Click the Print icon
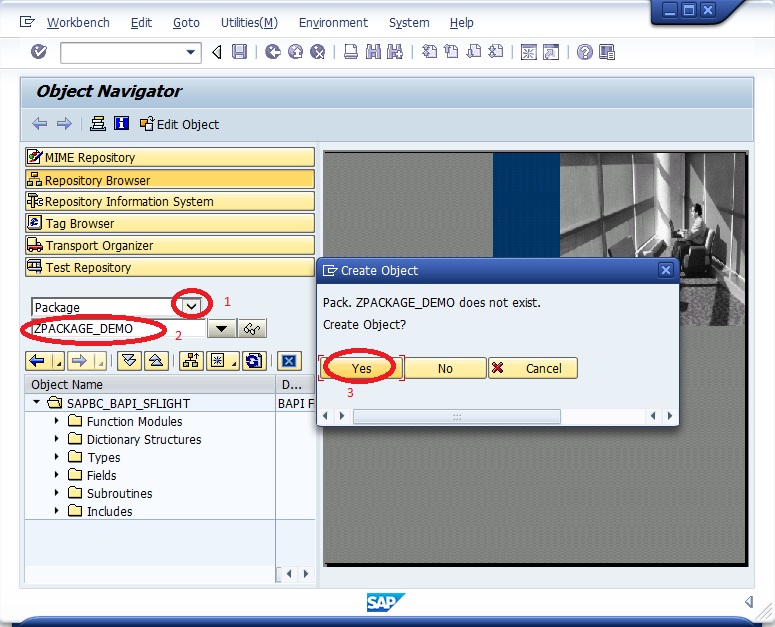Viewport: 775px width, 627px height. pos(351,52)
